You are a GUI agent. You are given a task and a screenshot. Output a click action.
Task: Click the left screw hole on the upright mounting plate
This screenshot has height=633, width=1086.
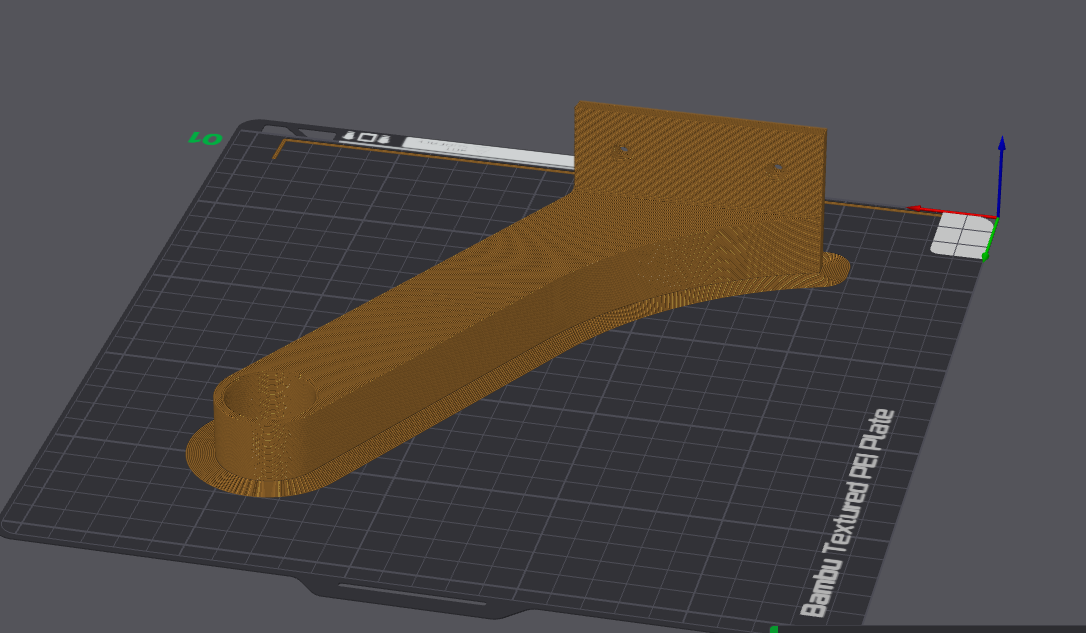pyautogui.click(x=623, y=150)
